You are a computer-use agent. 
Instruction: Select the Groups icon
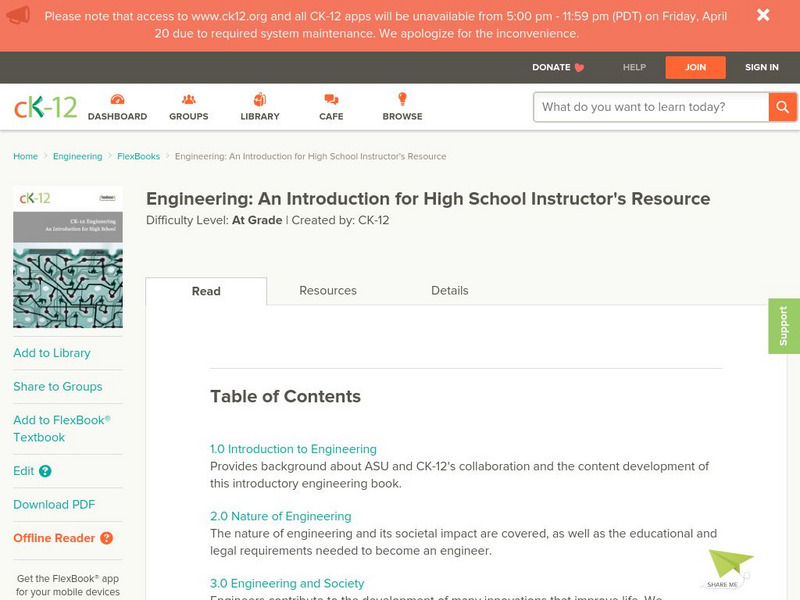coord(187,100)
